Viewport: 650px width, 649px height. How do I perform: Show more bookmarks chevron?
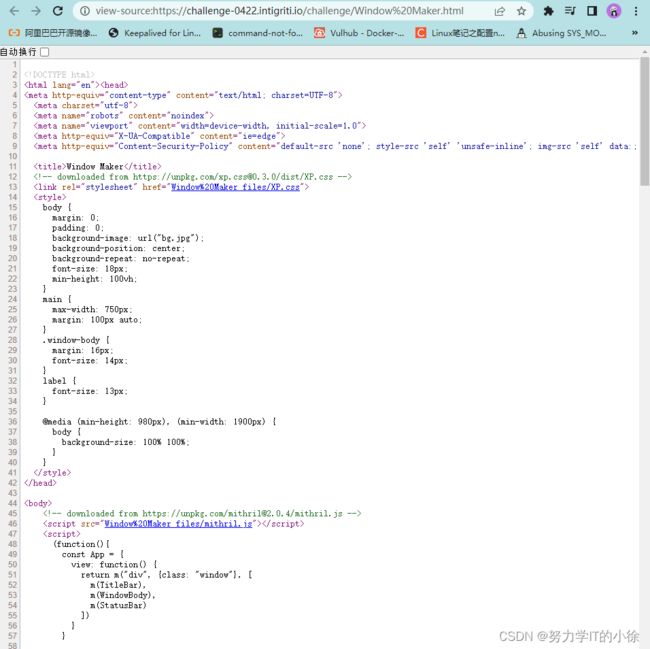click(635, 33)
